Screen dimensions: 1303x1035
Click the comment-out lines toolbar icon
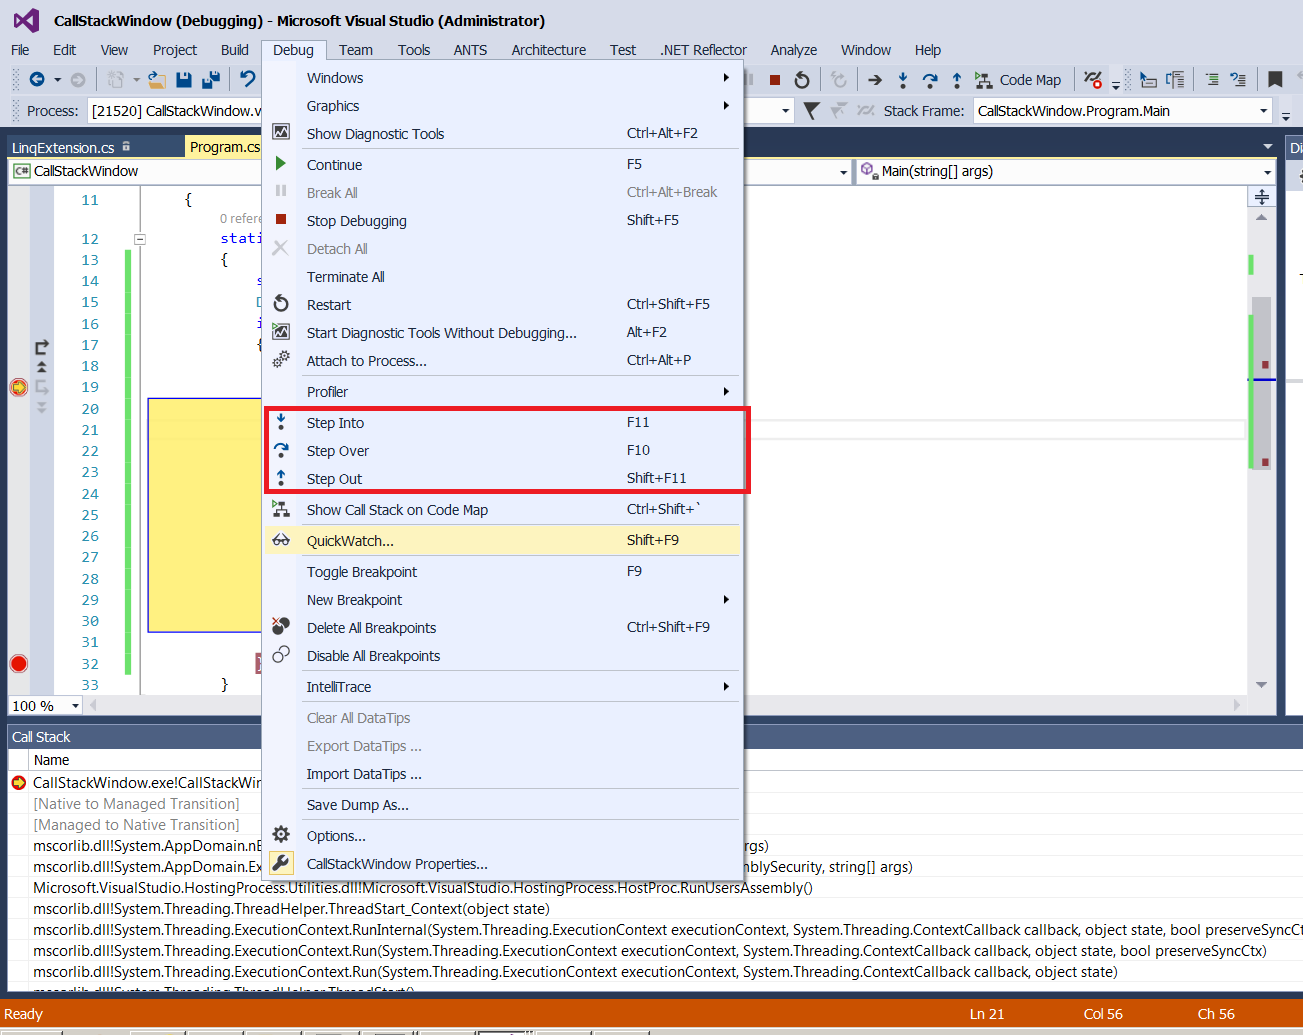(1212, 79)
